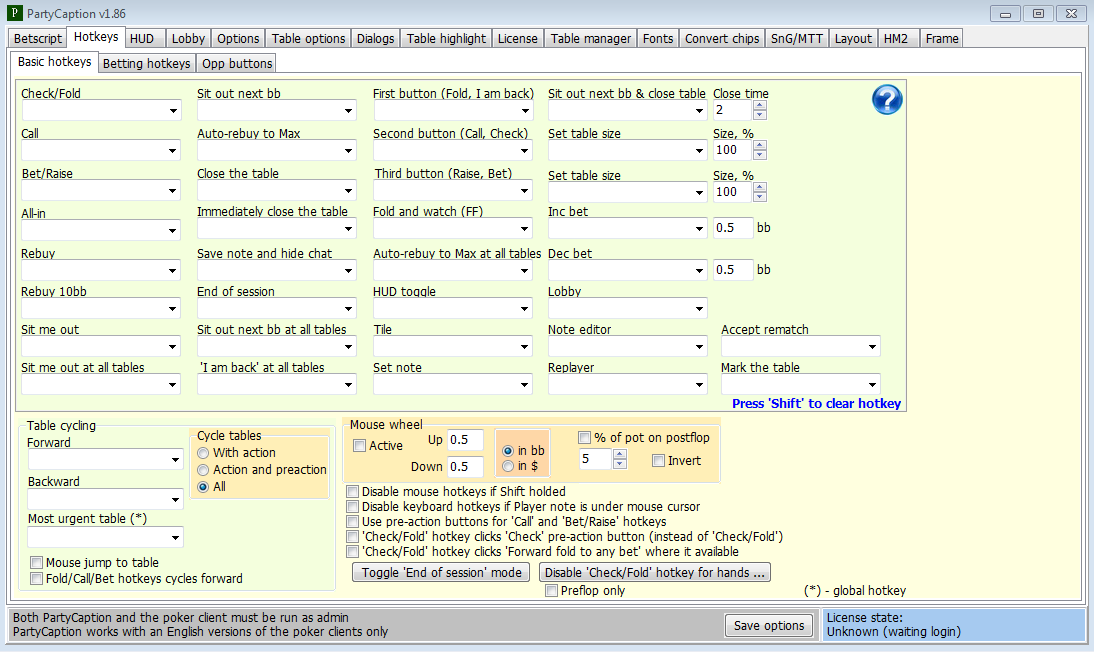Click 'Press Shift to clear hotkey' text

816,403
